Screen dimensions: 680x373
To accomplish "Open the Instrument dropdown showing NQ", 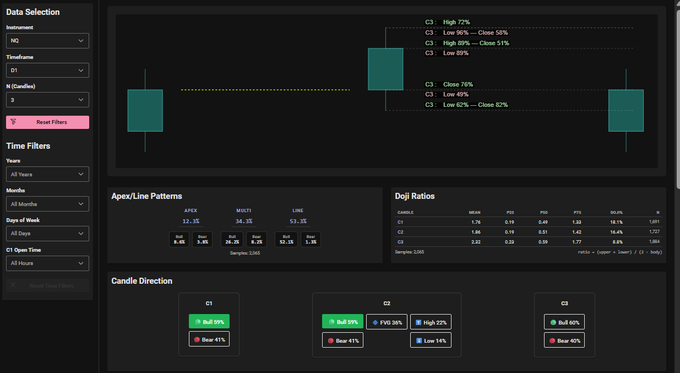I will coord(47,41).
